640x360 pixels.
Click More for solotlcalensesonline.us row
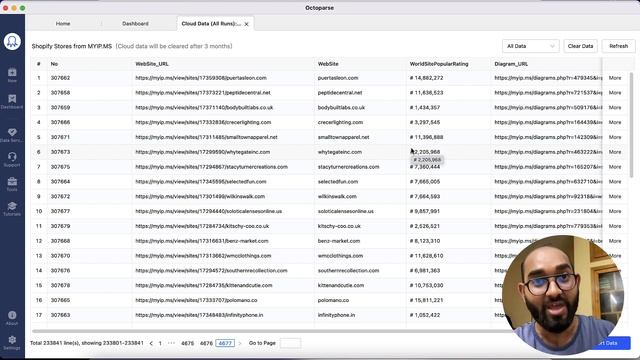click(x=615, y=211)
